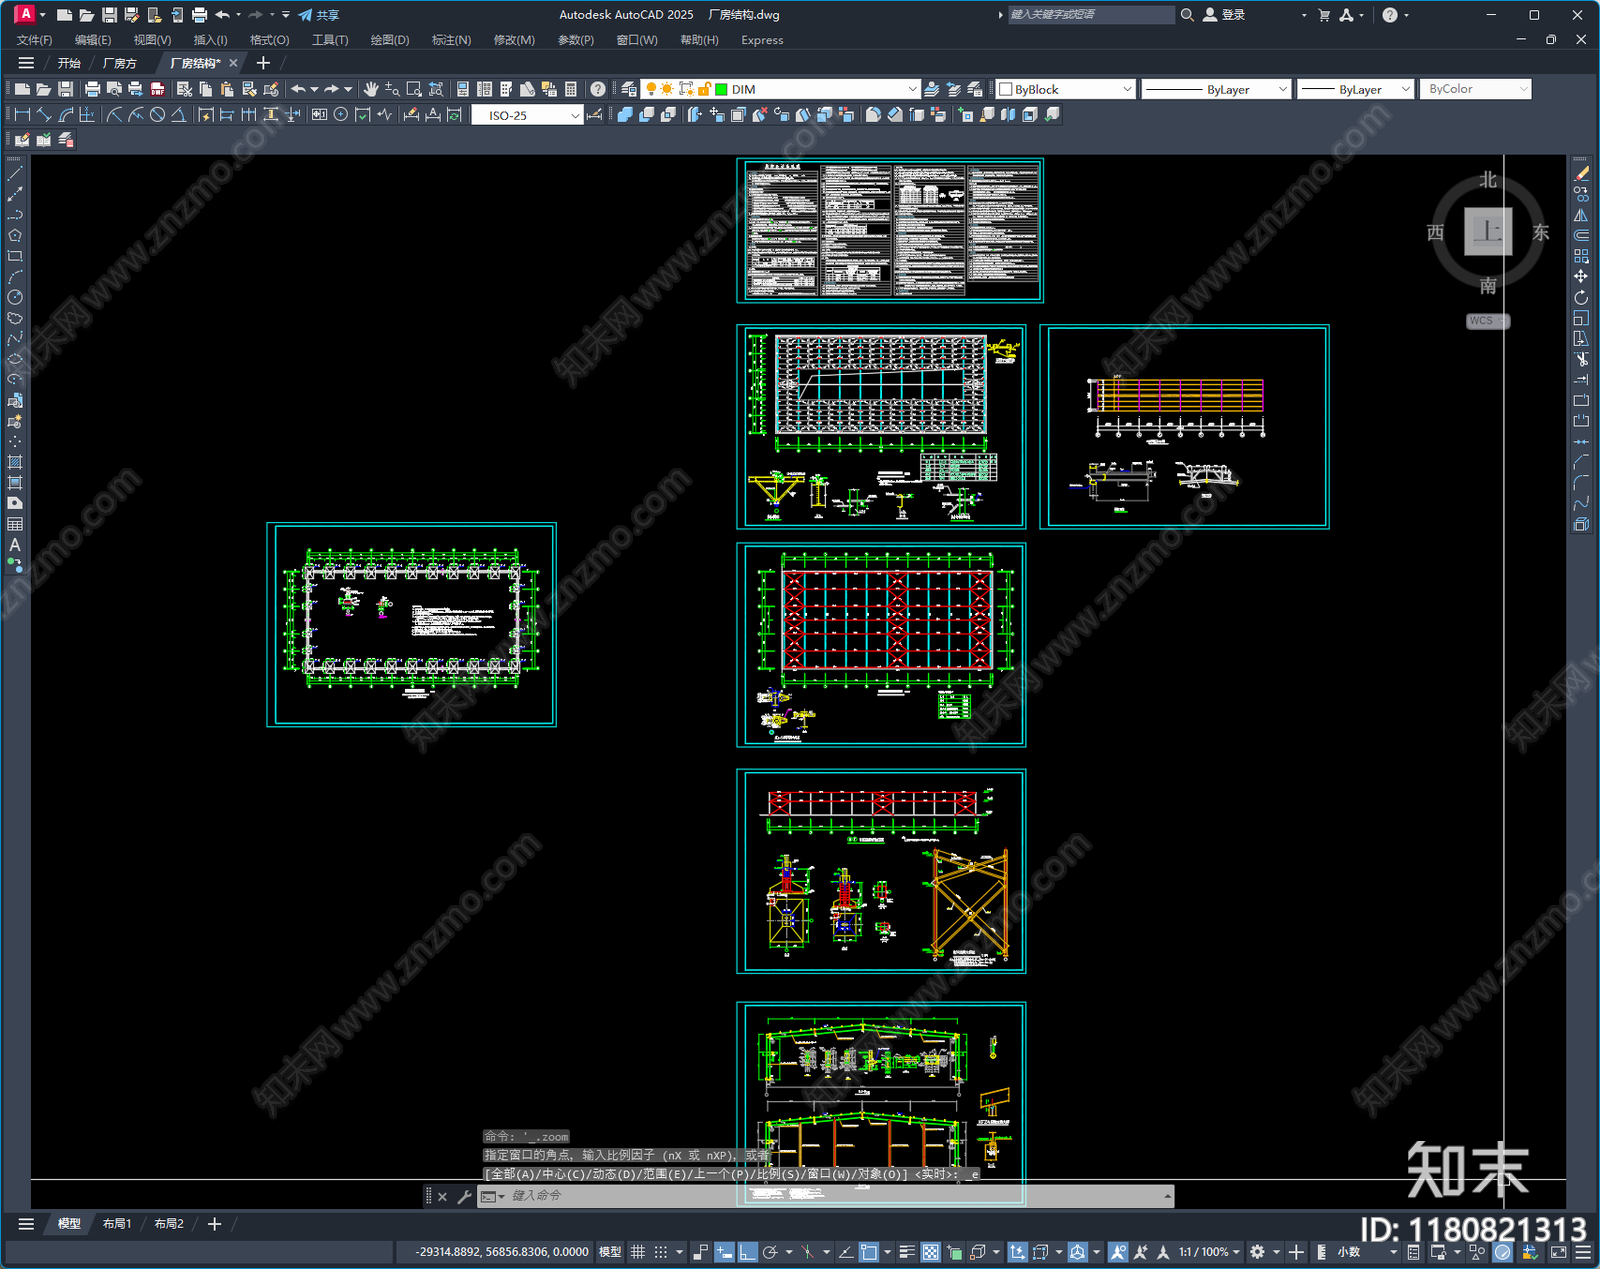The image size is (1600, 1269).
Task: Expand the DIM layer dropdown
Action: coord(911,89)
